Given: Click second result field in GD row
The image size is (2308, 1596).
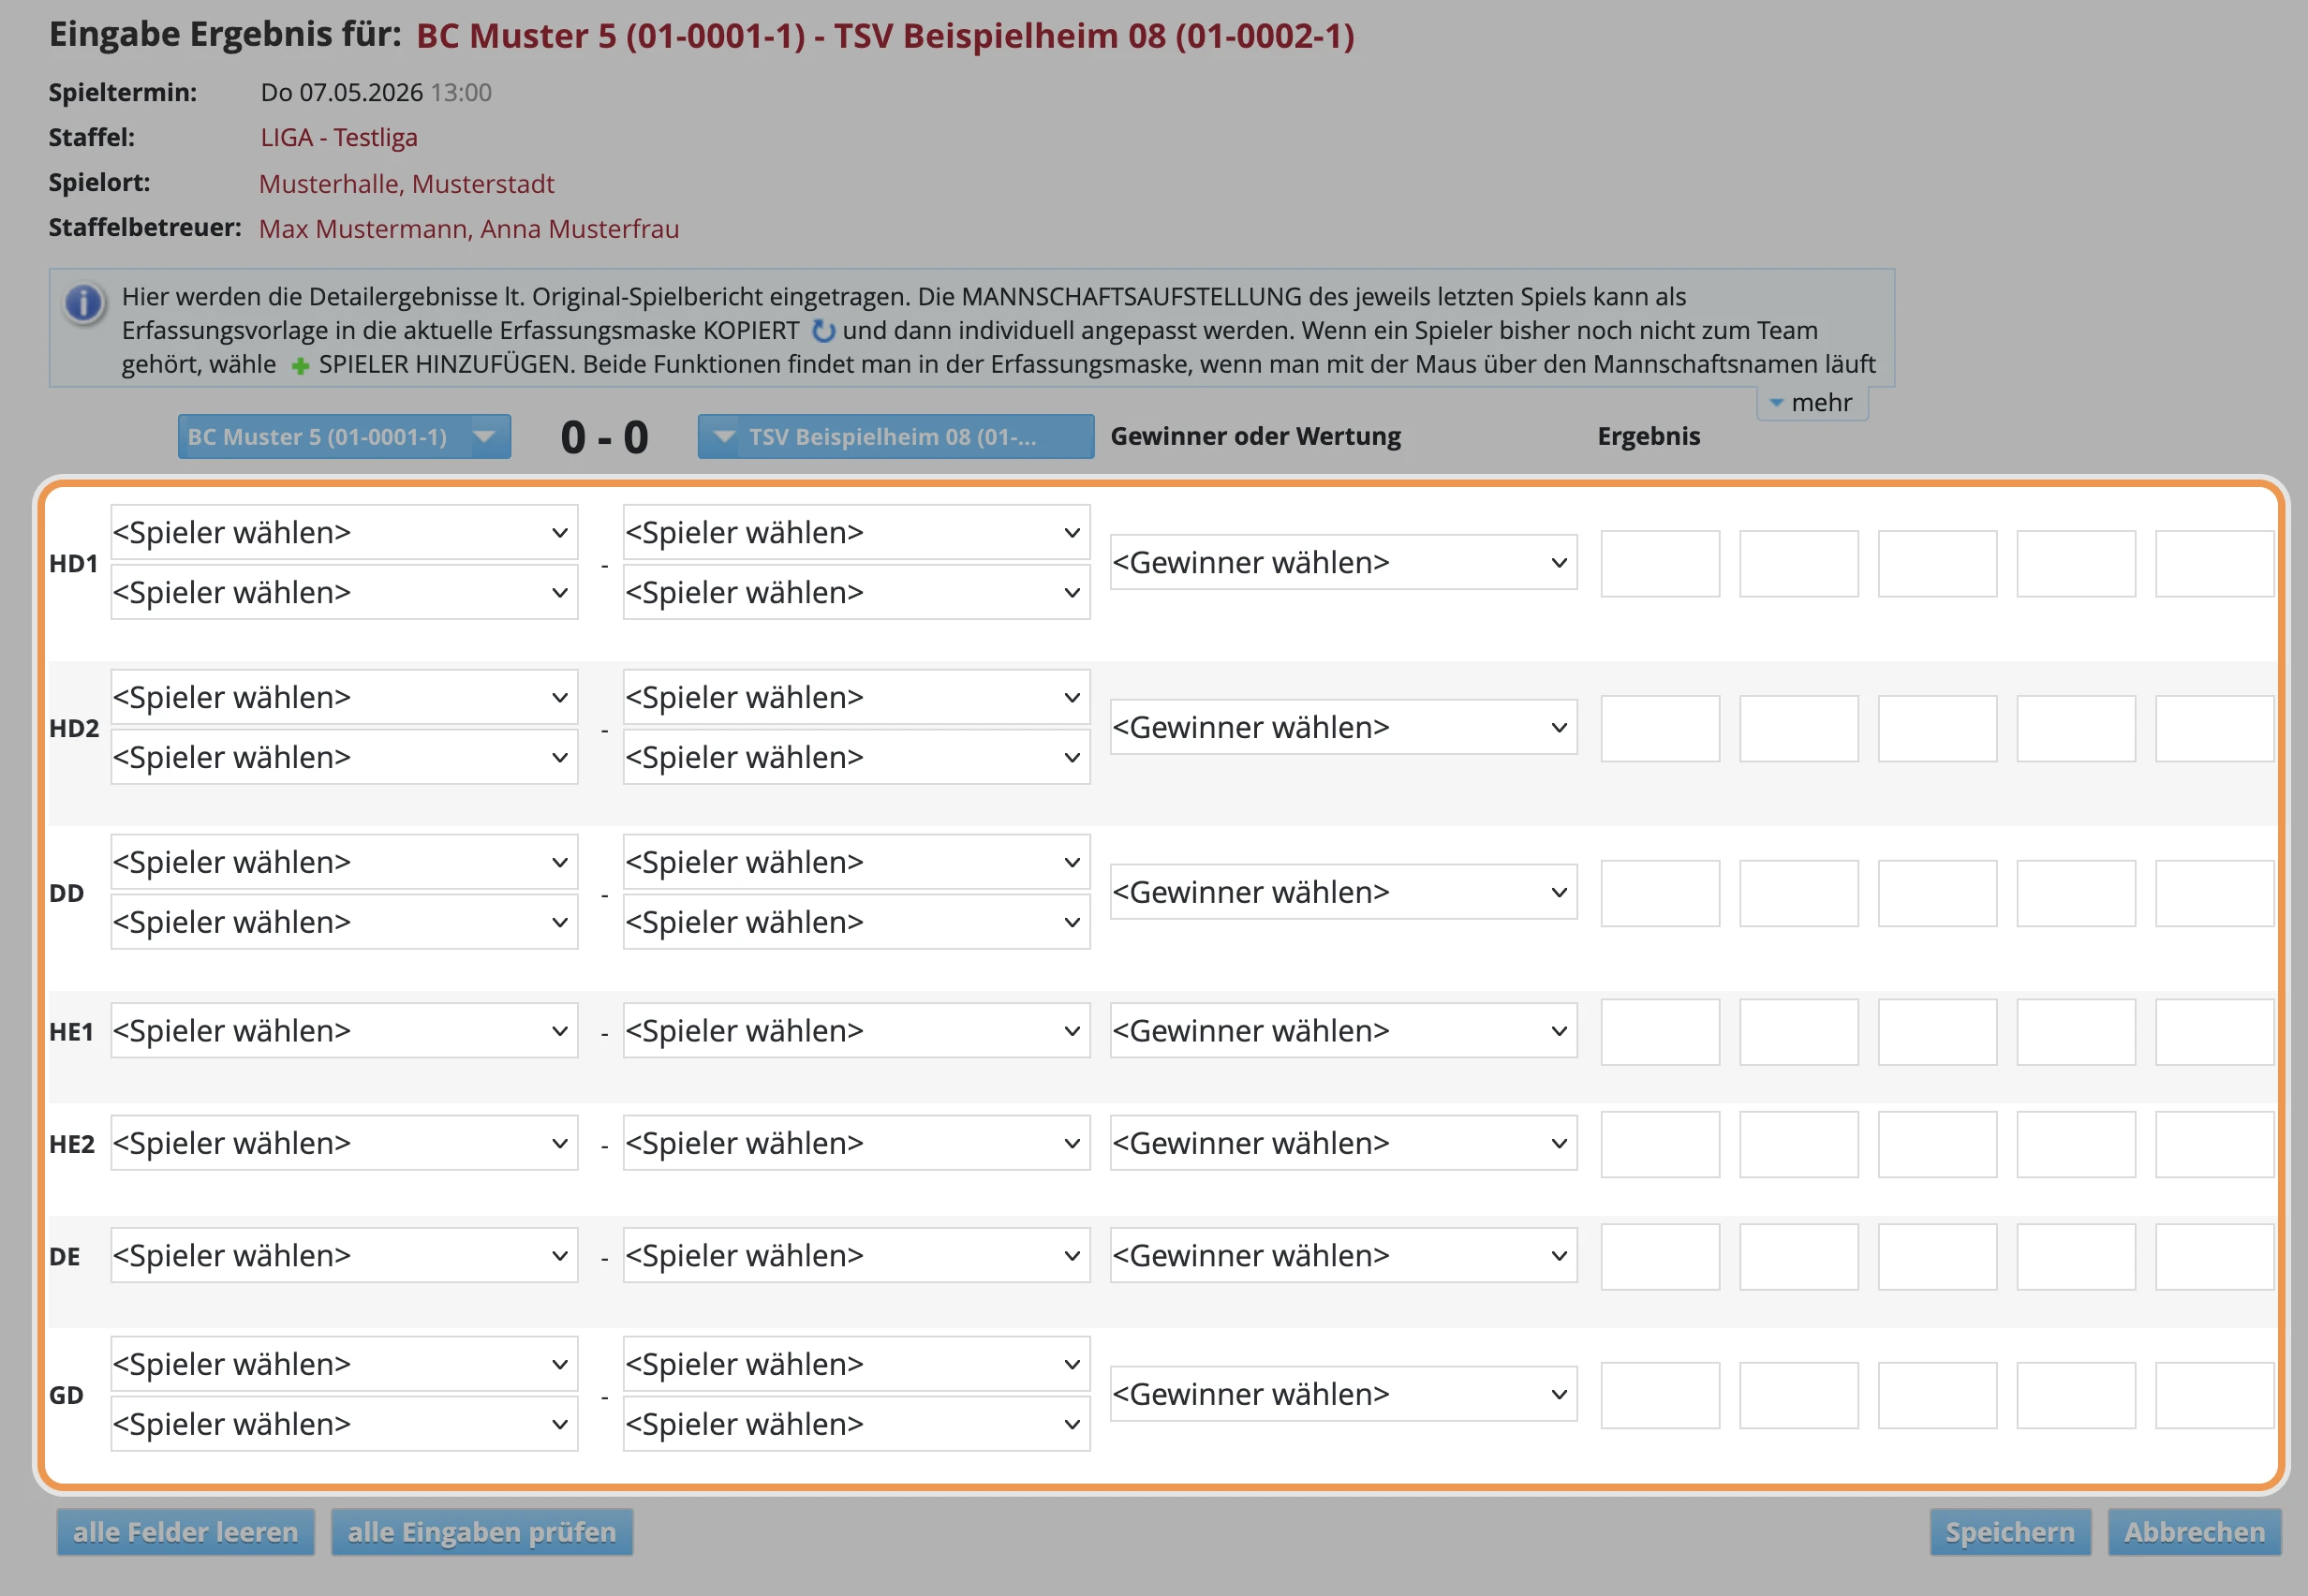Looking at the screenshot, I should [1799, 1395].
